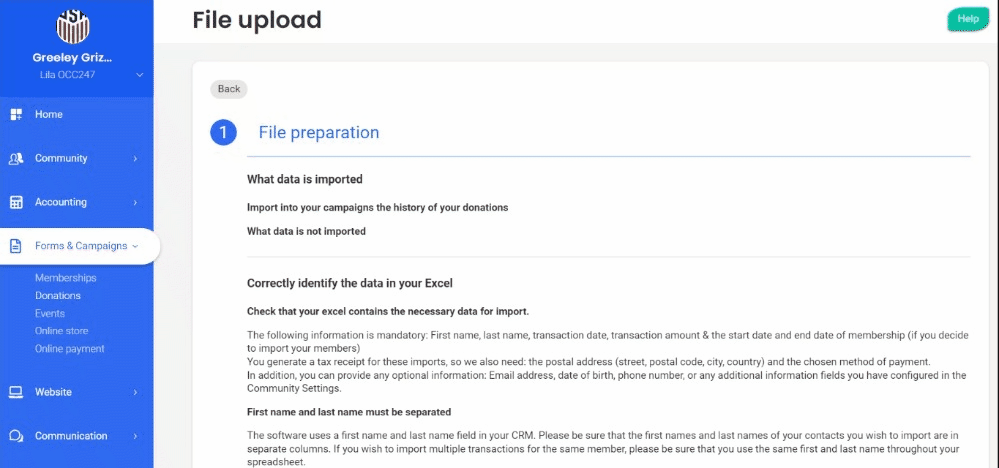The height and width of the screenshot is (468, 999).
Task: Open the Lila OCC247 account dropdown
Action: click(x=139, y=75)
